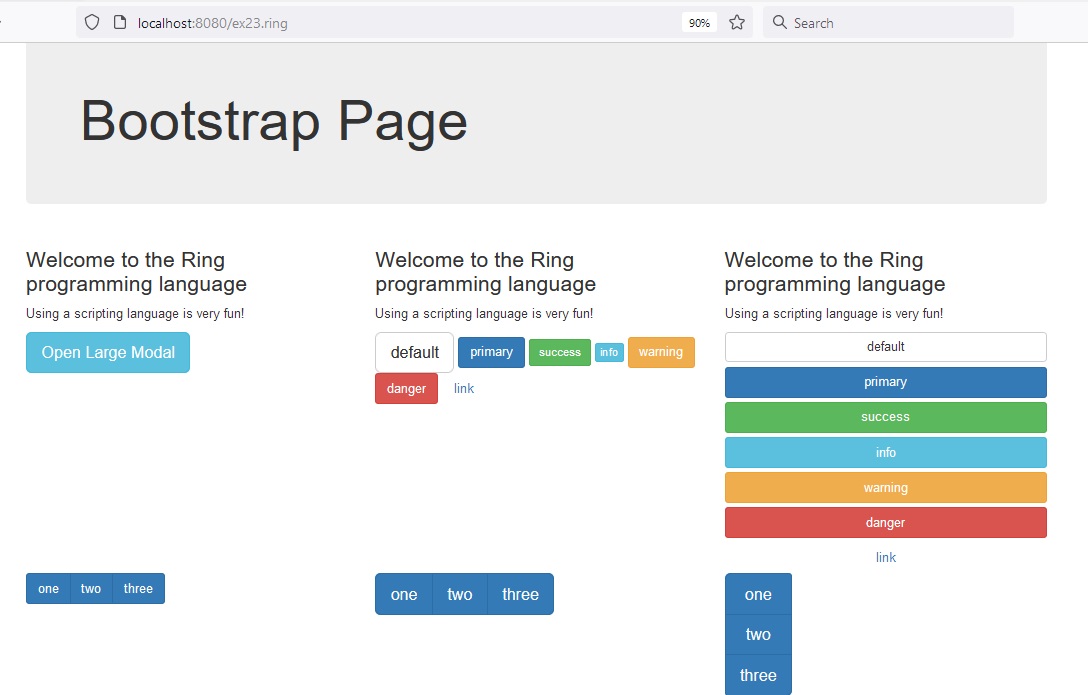Select 'one' in the left button group
The width and height of the screenshot is (1088, 695).
[x=48, y=588]
